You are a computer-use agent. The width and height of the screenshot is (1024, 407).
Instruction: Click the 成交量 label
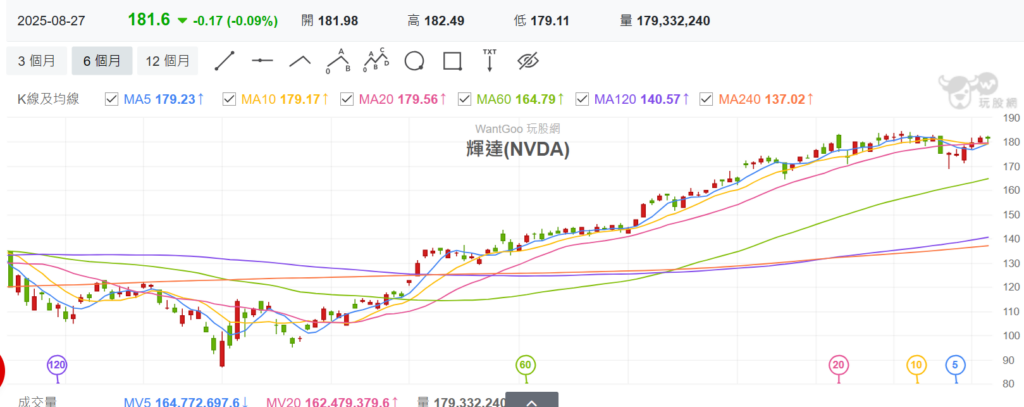tap(37, 401)
